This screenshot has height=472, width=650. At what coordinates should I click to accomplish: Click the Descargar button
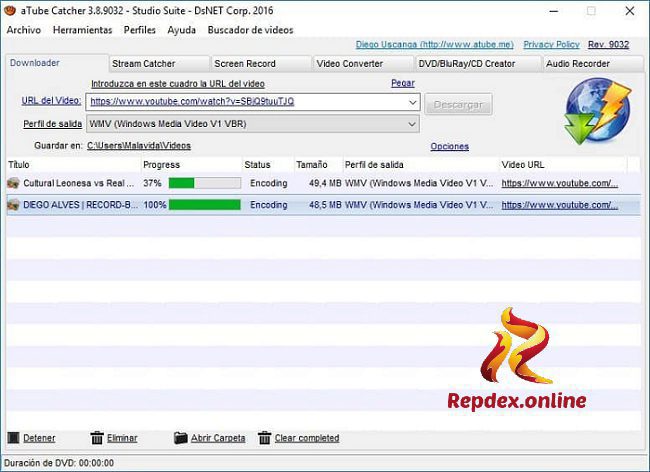point(458,104)
